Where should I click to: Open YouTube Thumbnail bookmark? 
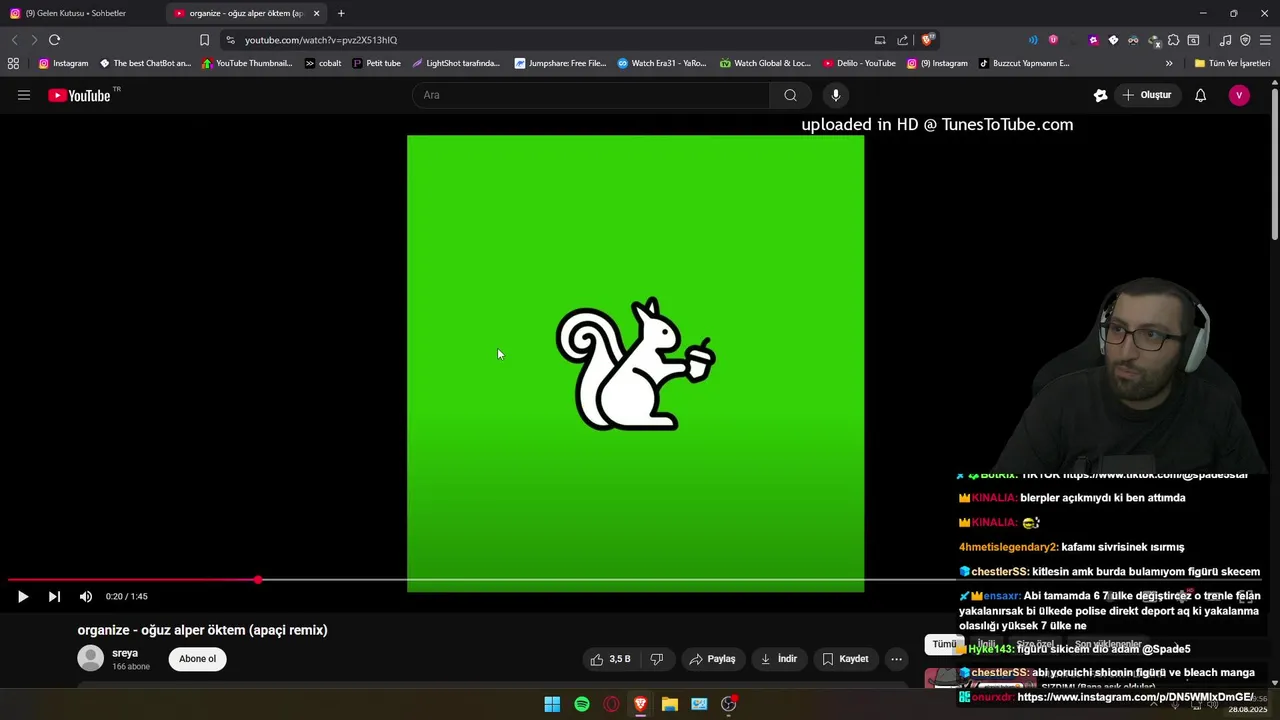[x=247, y=63]
